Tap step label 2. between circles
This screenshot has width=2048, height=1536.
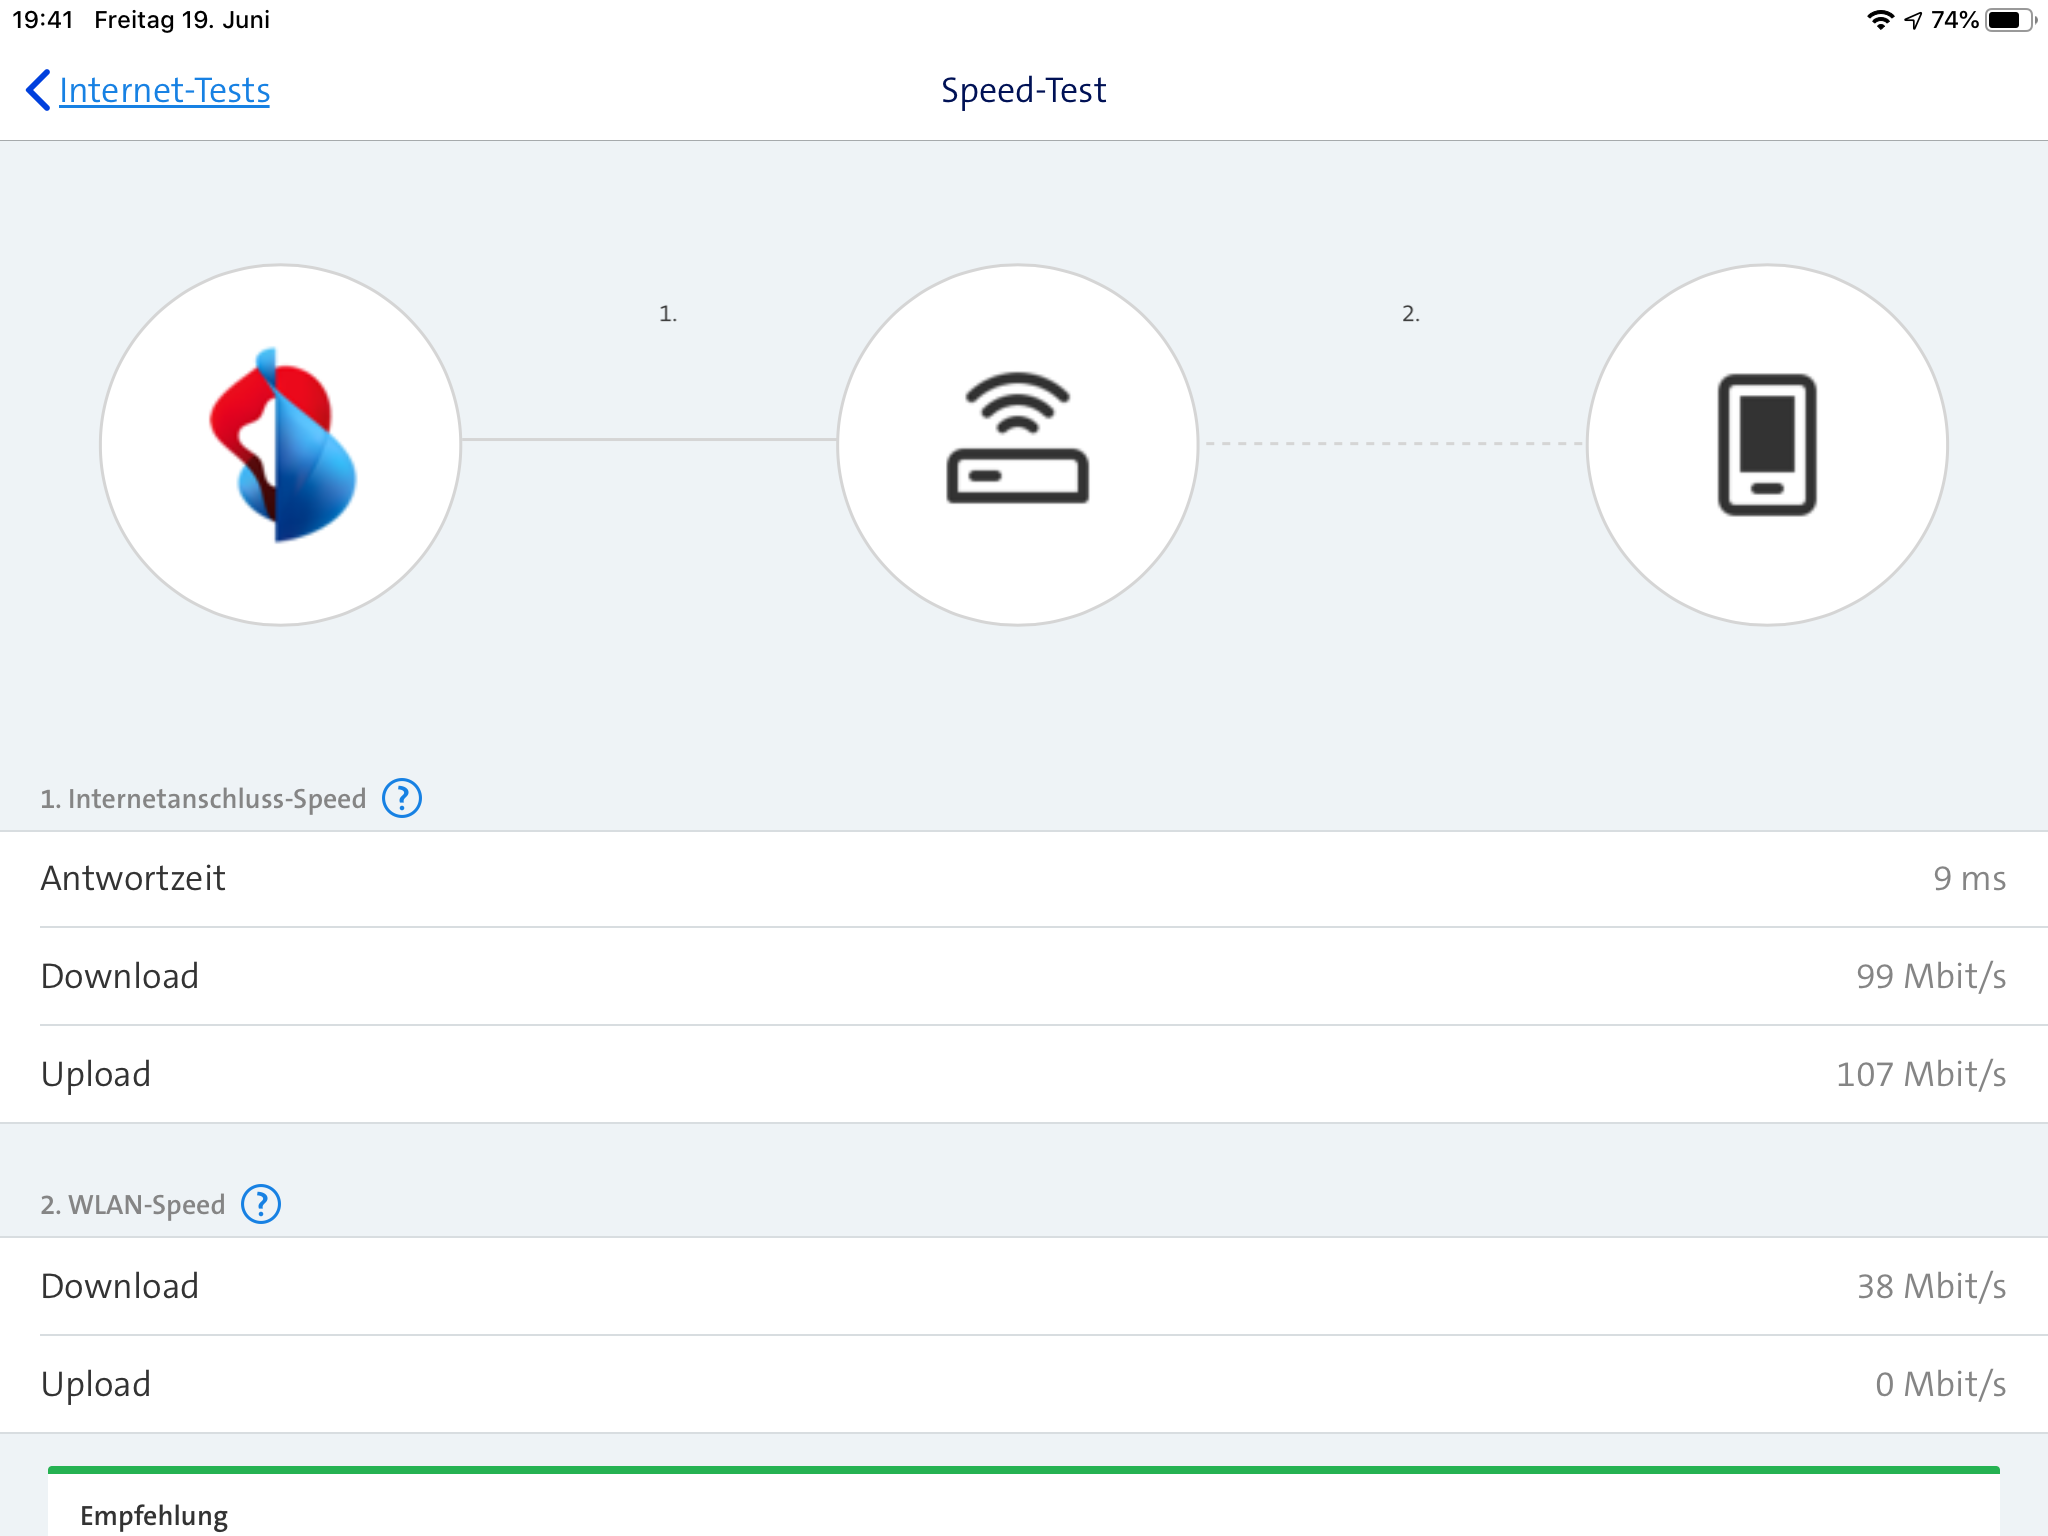point(1410,314)
